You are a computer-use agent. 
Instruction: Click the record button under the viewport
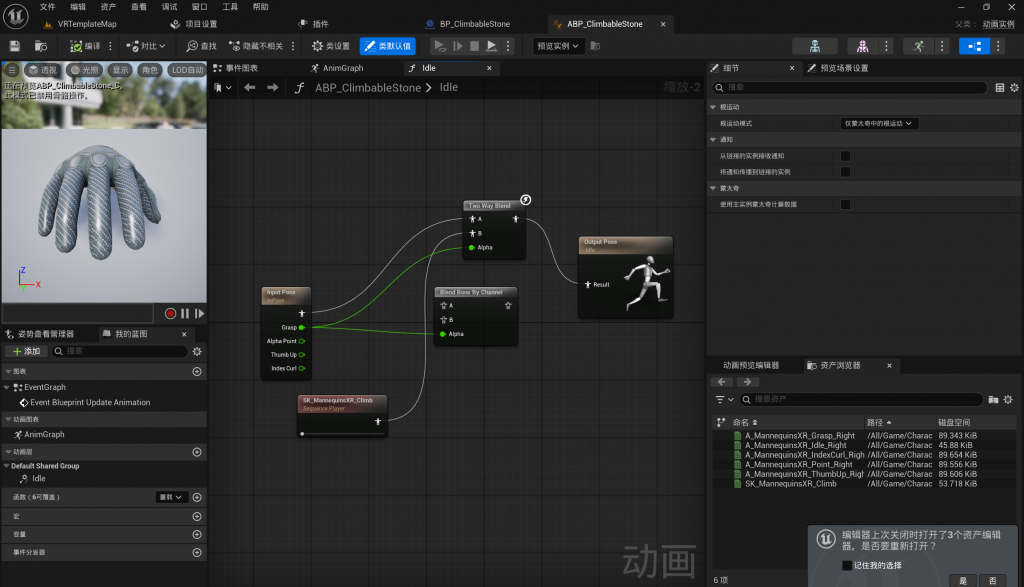coord(170,313)
